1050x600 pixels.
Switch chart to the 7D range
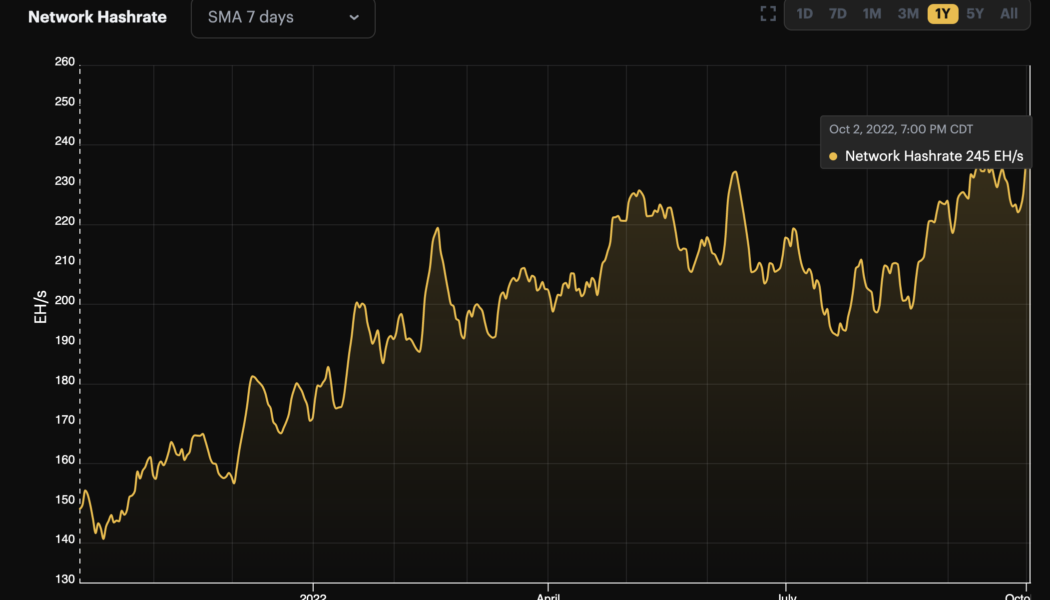tap(838, 14)
